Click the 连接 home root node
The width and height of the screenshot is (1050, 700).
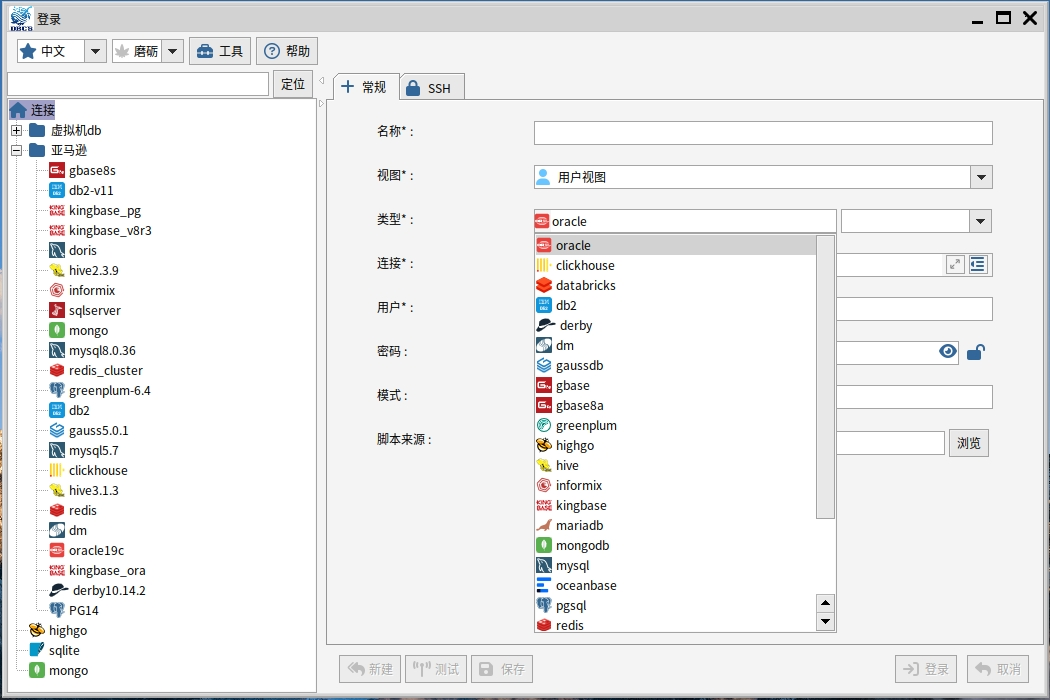(32, 110)
